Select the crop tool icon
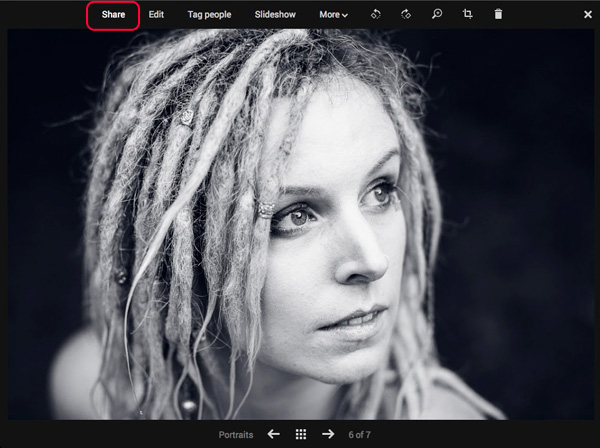This screenshot has width=600, height=448. [467, 15]
